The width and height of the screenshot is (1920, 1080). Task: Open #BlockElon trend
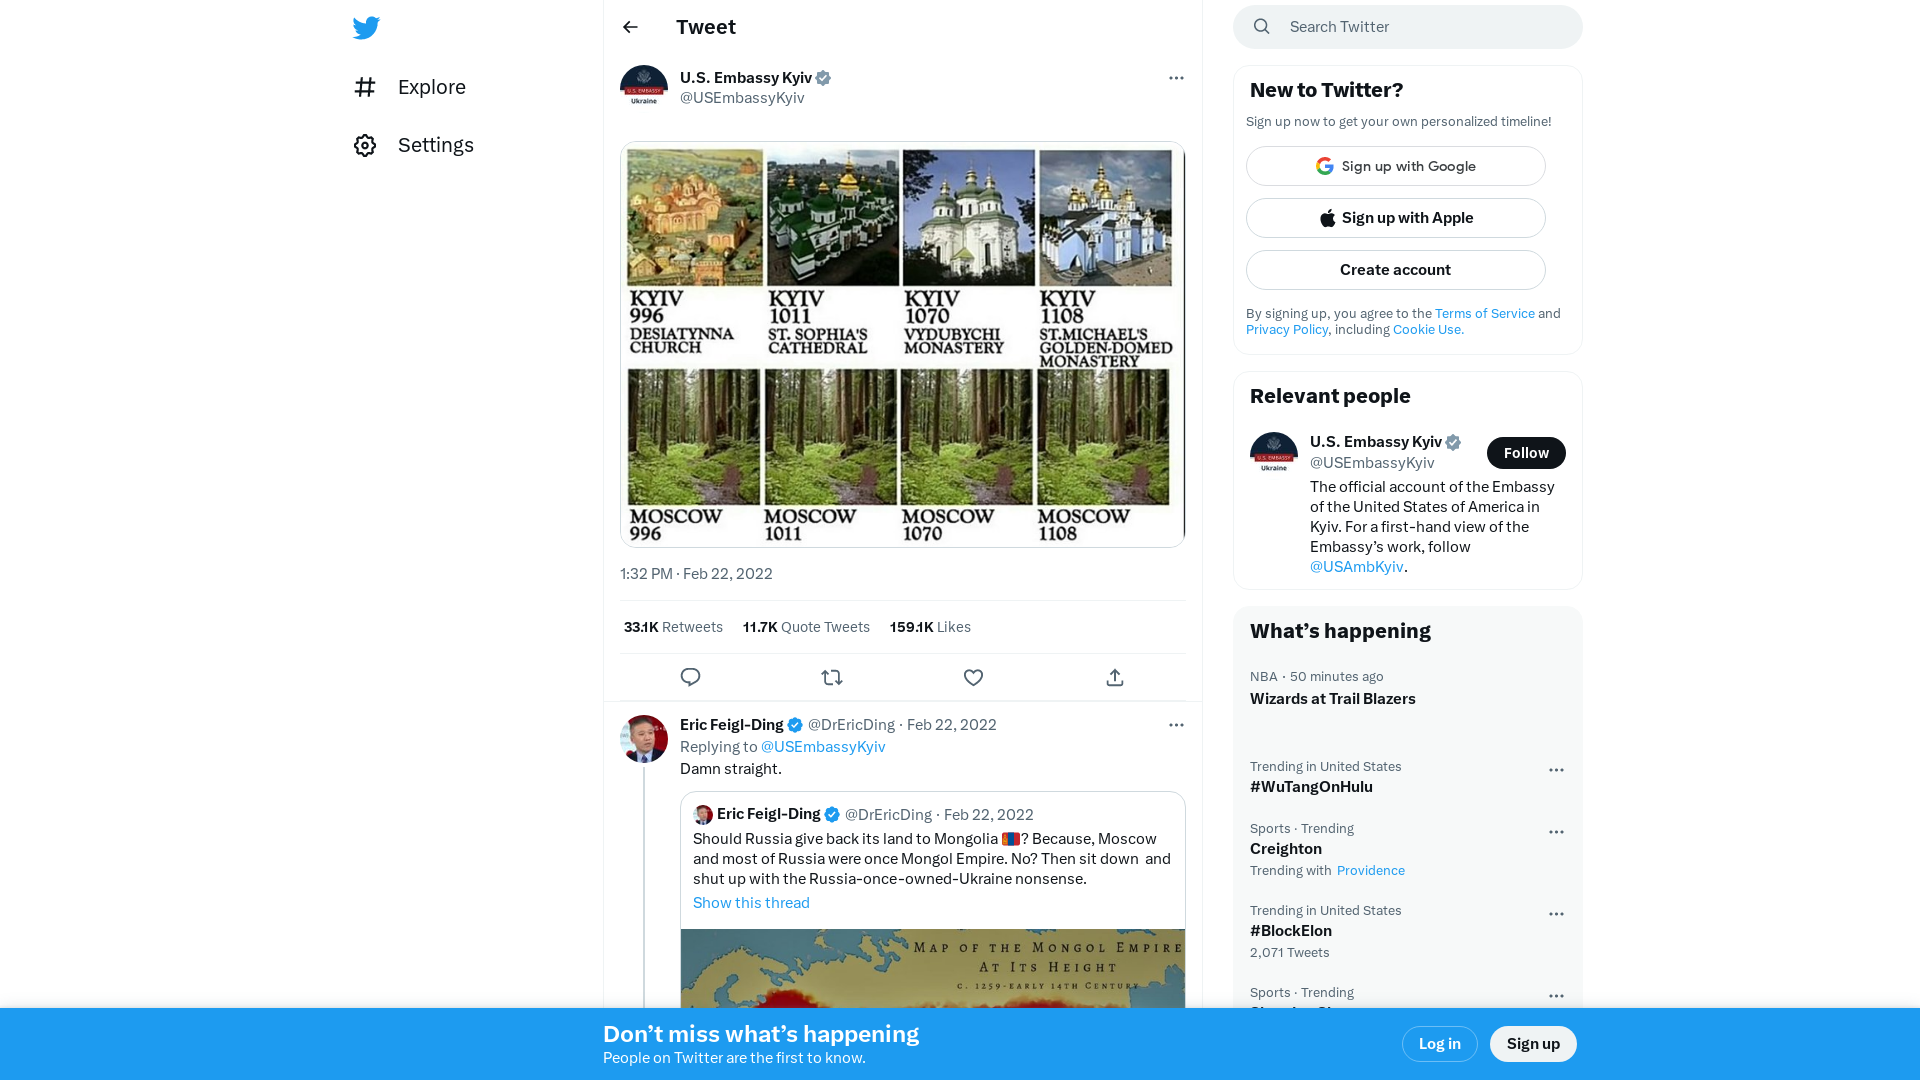coord(1291,930)
